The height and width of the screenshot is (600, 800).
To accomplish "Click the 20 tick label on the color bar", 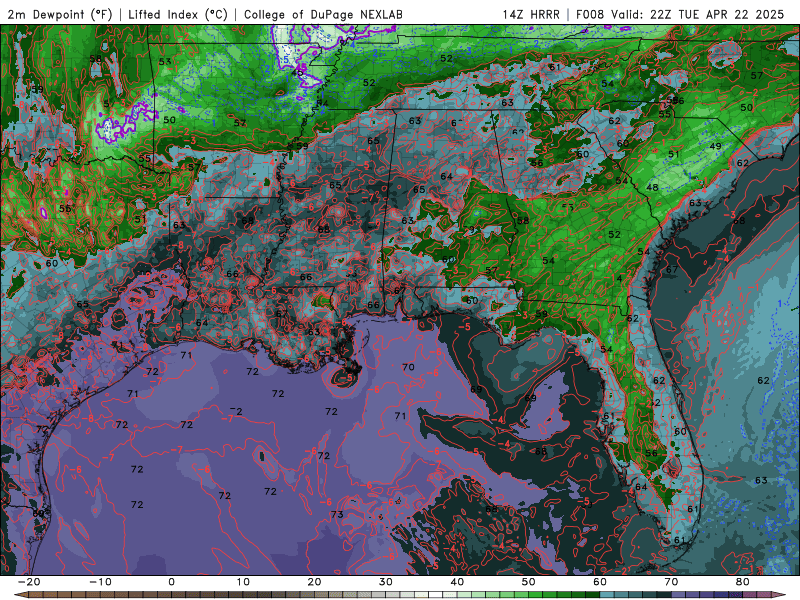I will coord(314,582).
